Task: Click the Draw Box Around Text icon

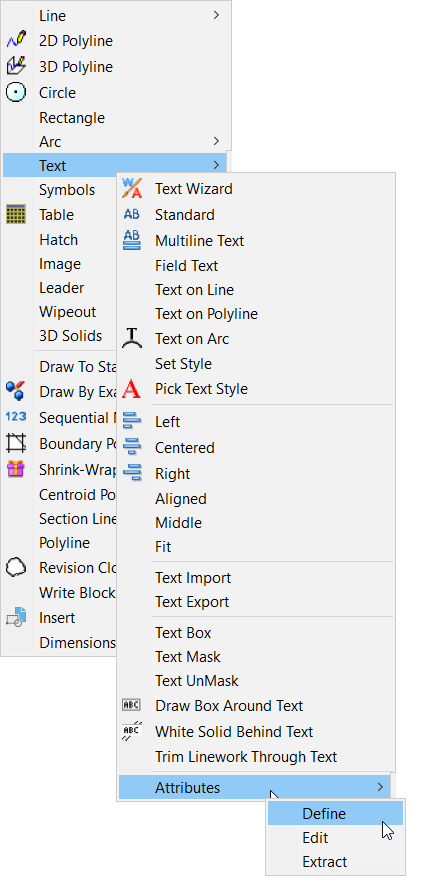Action: [132, 705]
